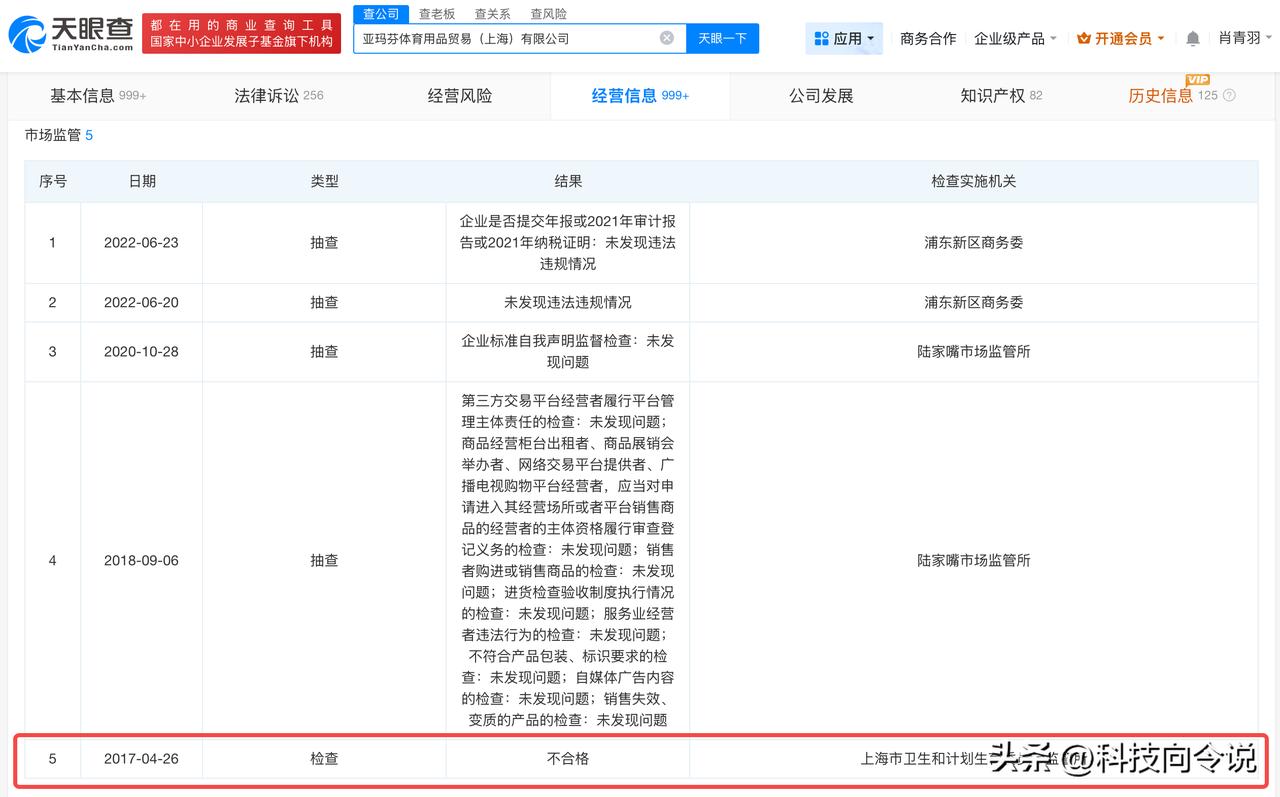Viewport: 1280px width, 797px height.
Task: Select the date 2022-06-20
Action: coord(141,302)
